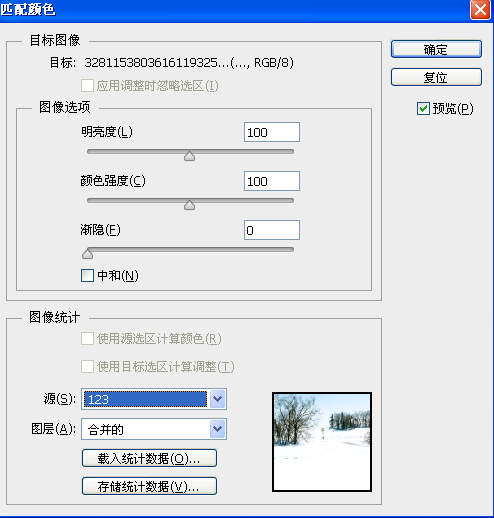
Task: Click the 存储统计数据(V)... button
Action: (149, 486)
